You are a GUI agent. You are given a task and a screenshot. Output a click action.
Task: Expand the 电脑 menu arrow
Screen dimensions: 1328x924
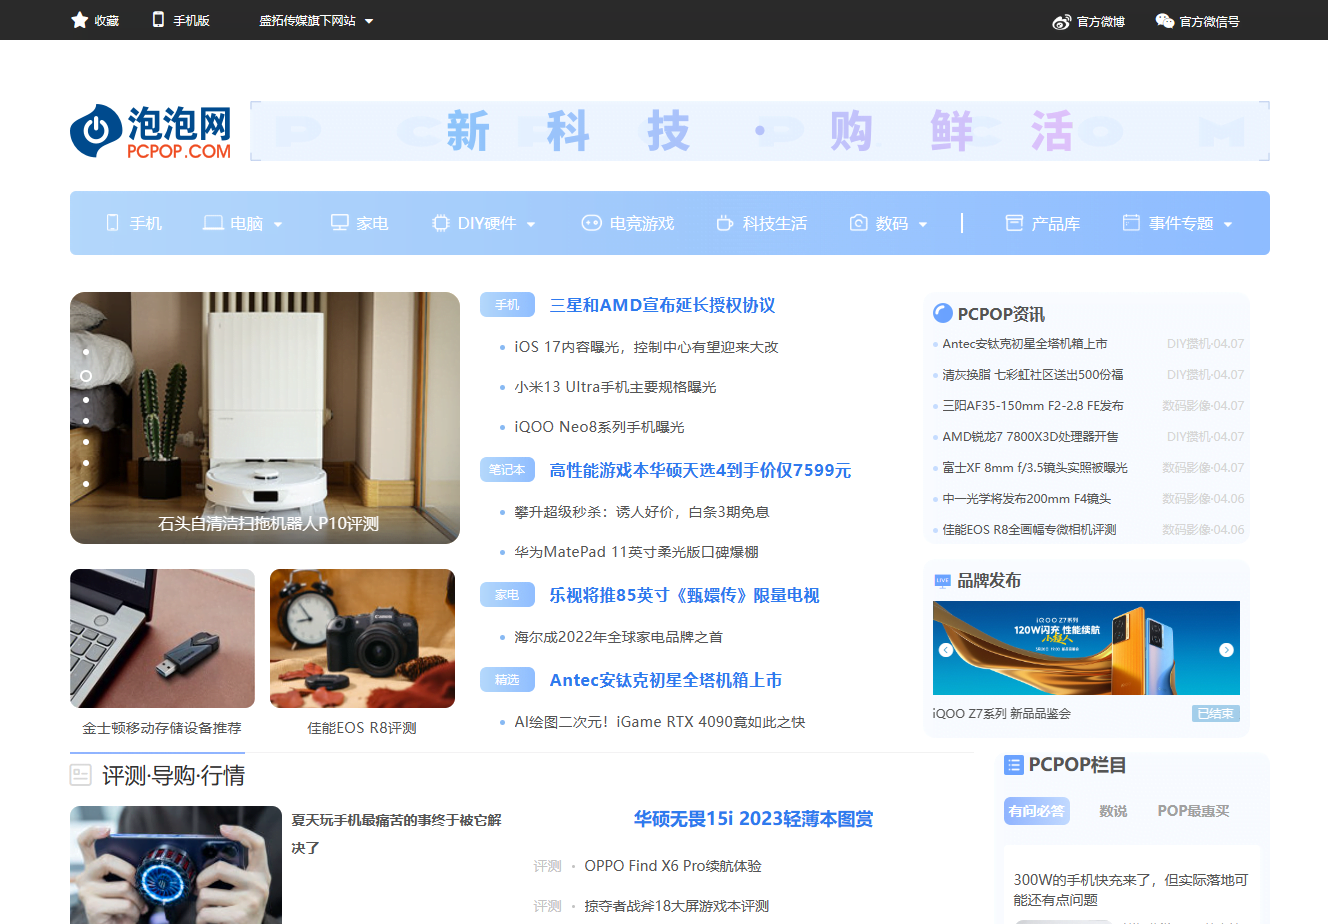[278, 224]
